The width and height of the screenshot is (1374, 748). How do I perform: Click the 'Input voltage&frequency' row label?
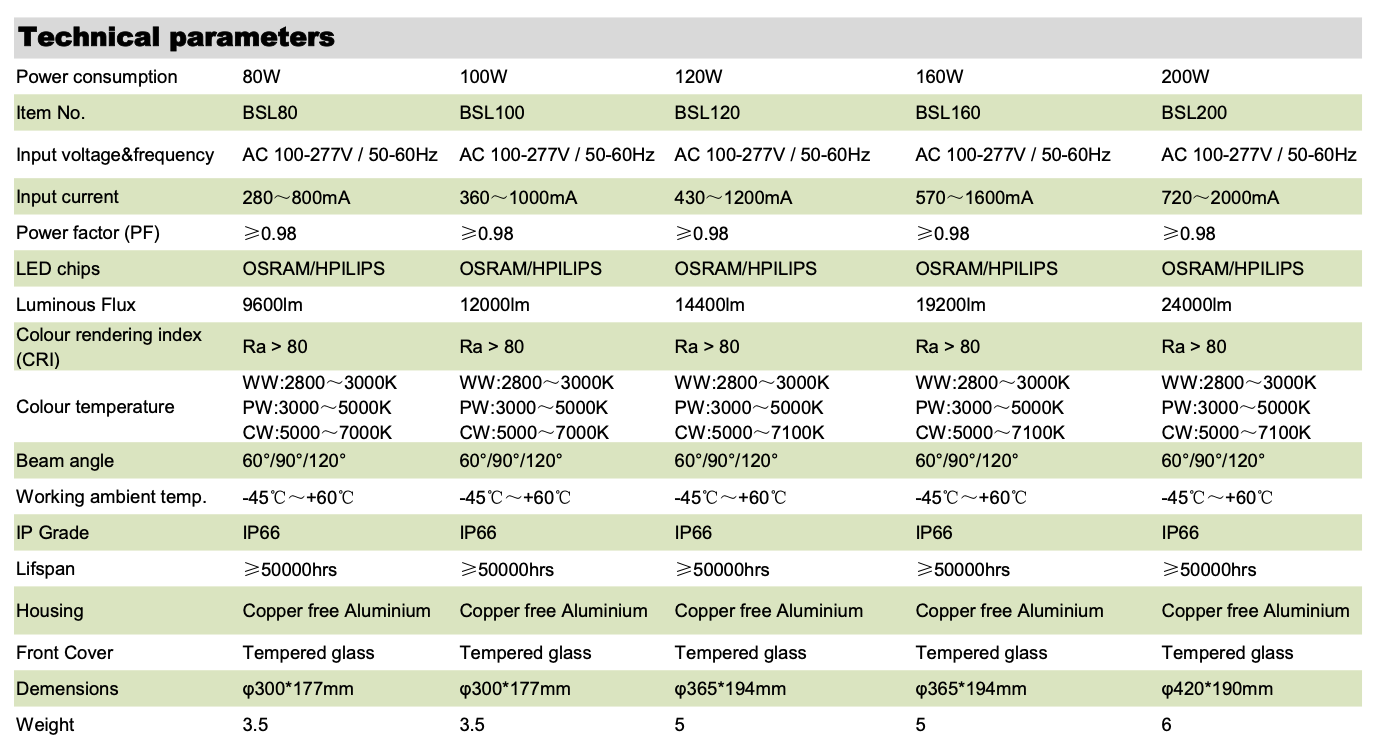coord(115,155)
